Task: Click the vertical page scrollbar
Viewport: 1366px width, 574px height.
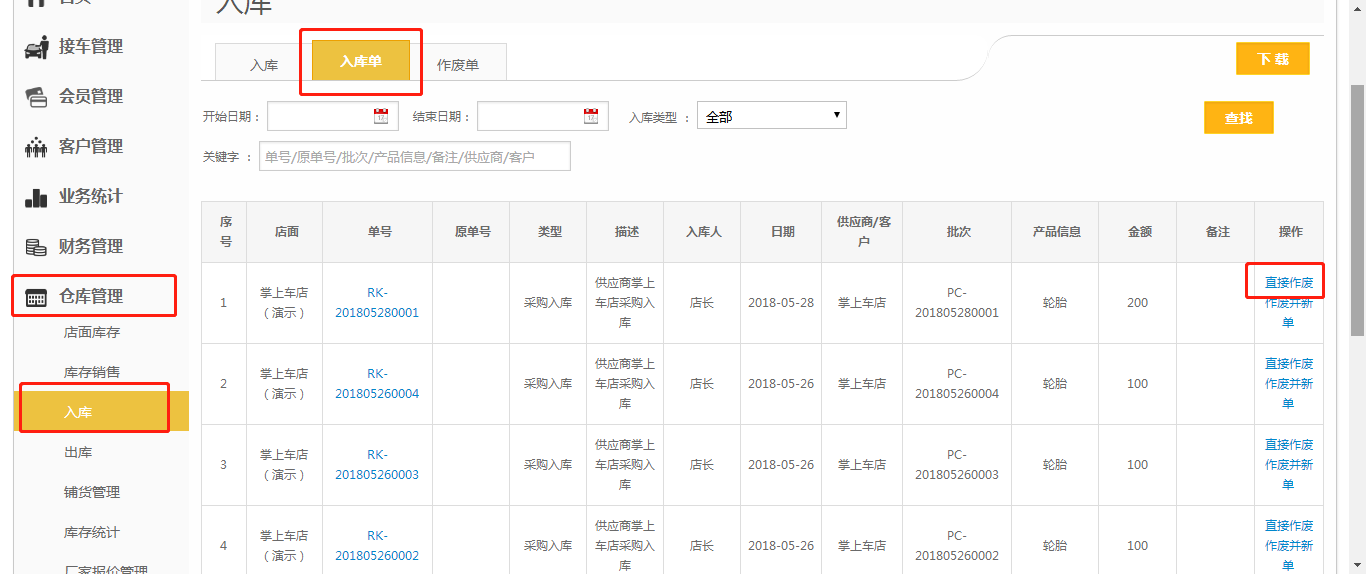Action: click(1357, 200)
